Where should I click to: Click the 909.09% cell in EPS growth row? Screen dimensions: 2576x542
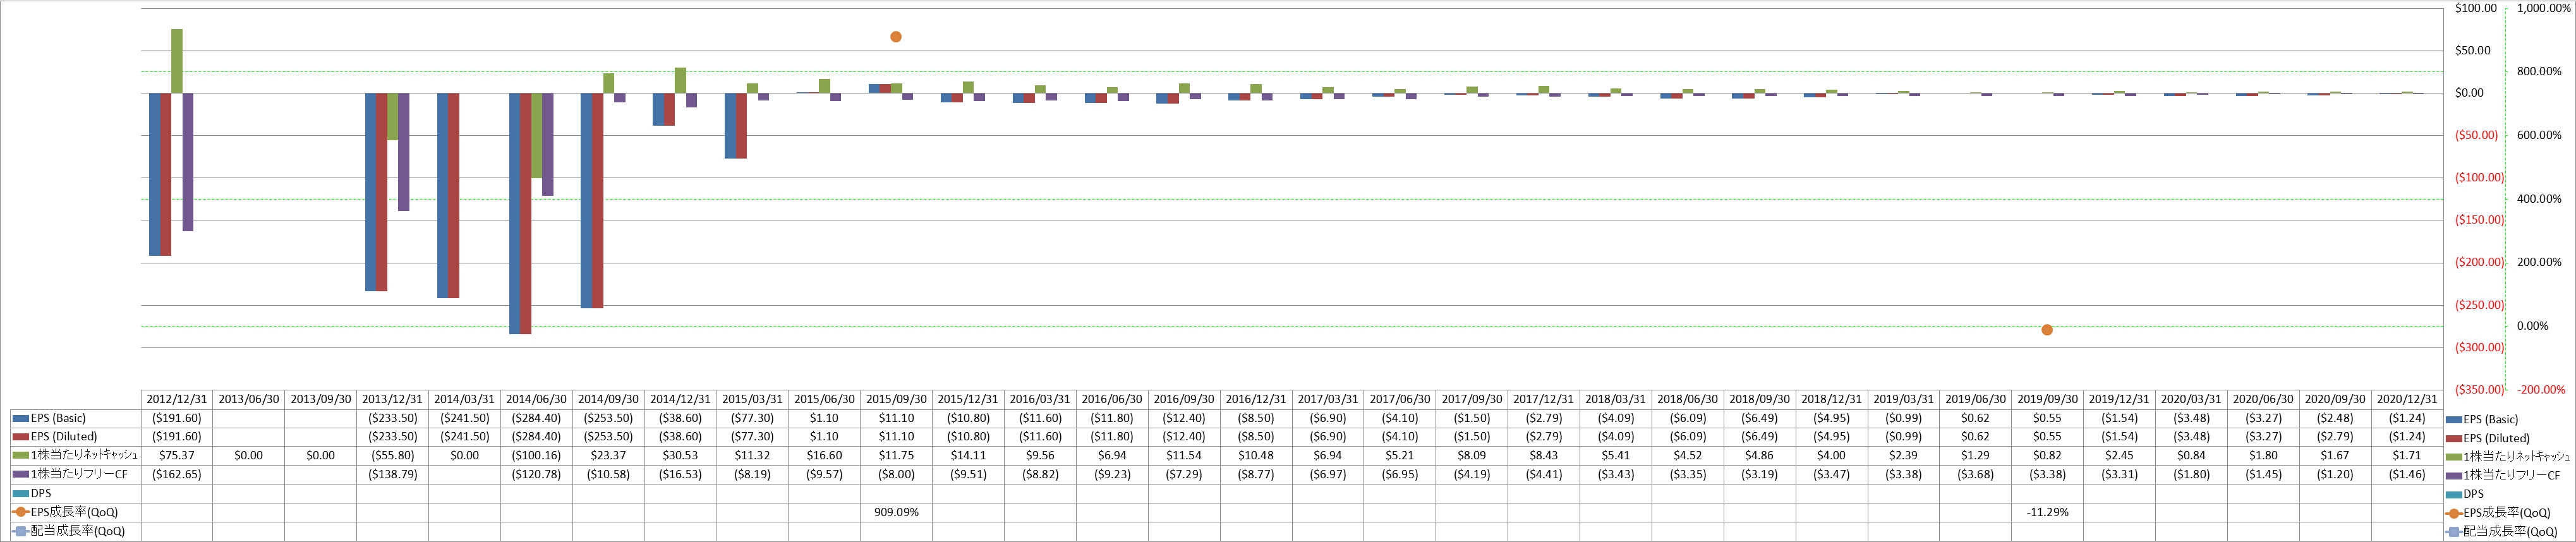[896, 512]
